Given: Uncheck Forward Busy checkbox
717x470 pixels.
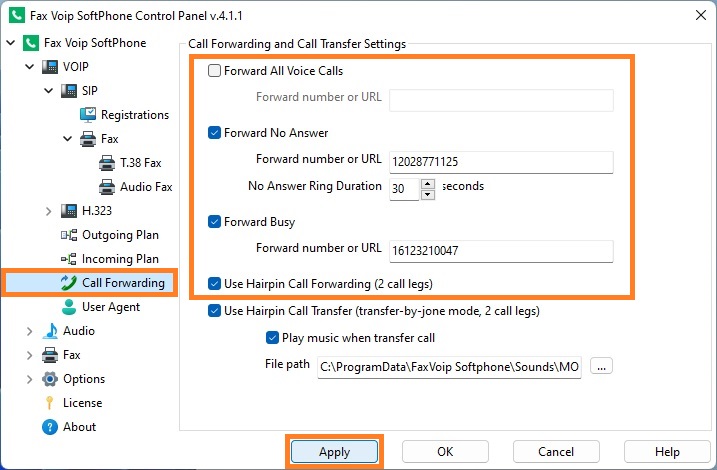Looking at the screenshot, I should [x=214, y=222].
